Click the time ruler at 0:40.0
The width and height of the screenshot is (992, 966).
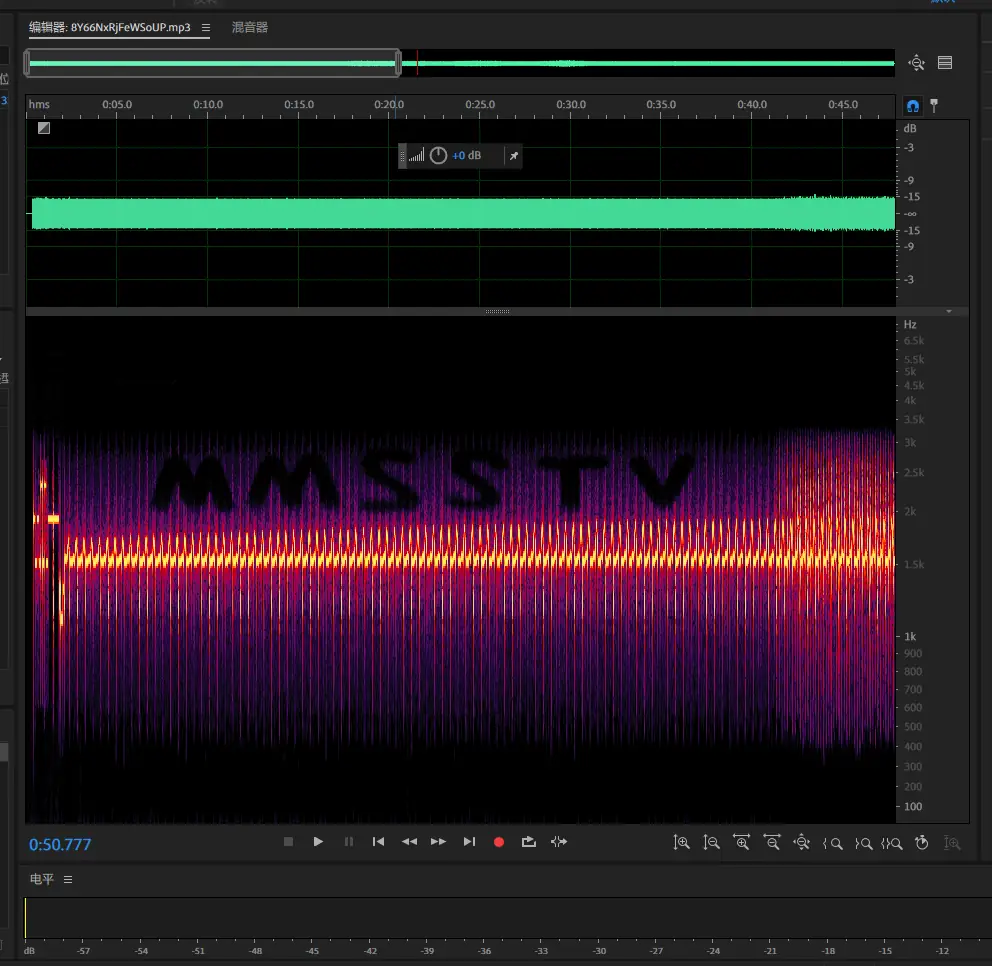point(752,104)
